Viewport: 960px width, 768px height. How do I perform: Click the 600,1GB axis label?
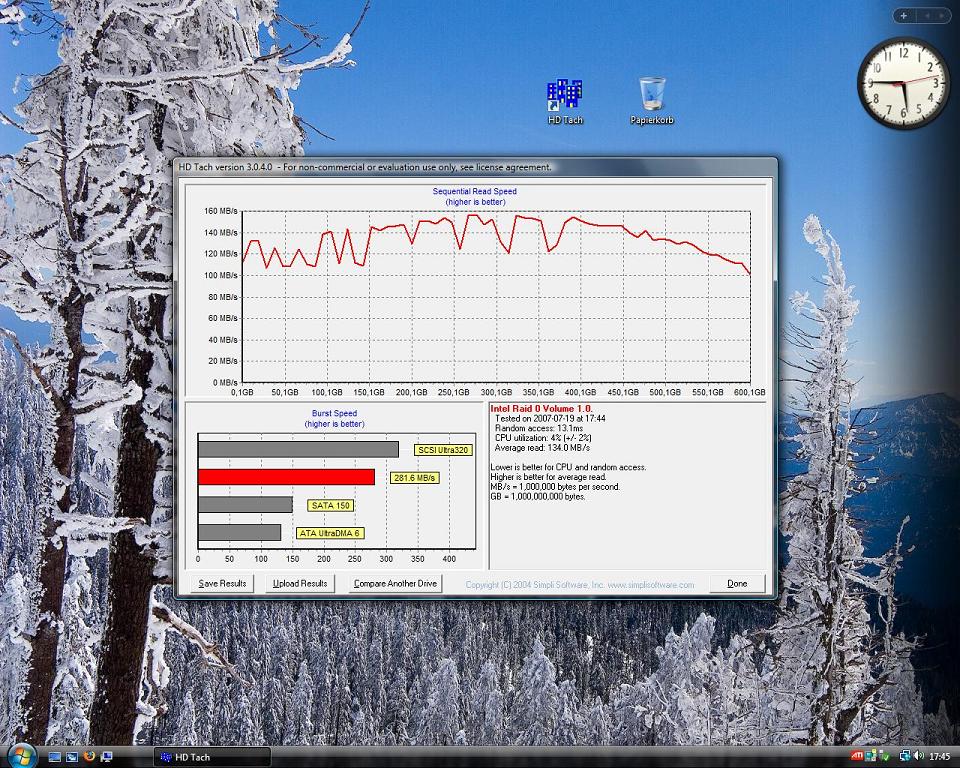pyautogui.click(x=749, y=392)
